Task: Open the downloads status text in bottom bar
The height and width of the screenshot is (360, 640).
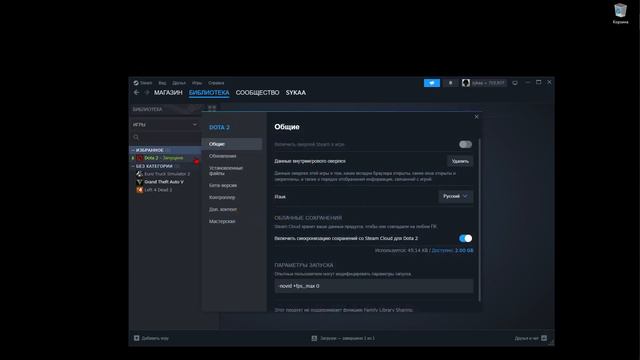Action: 347,338
